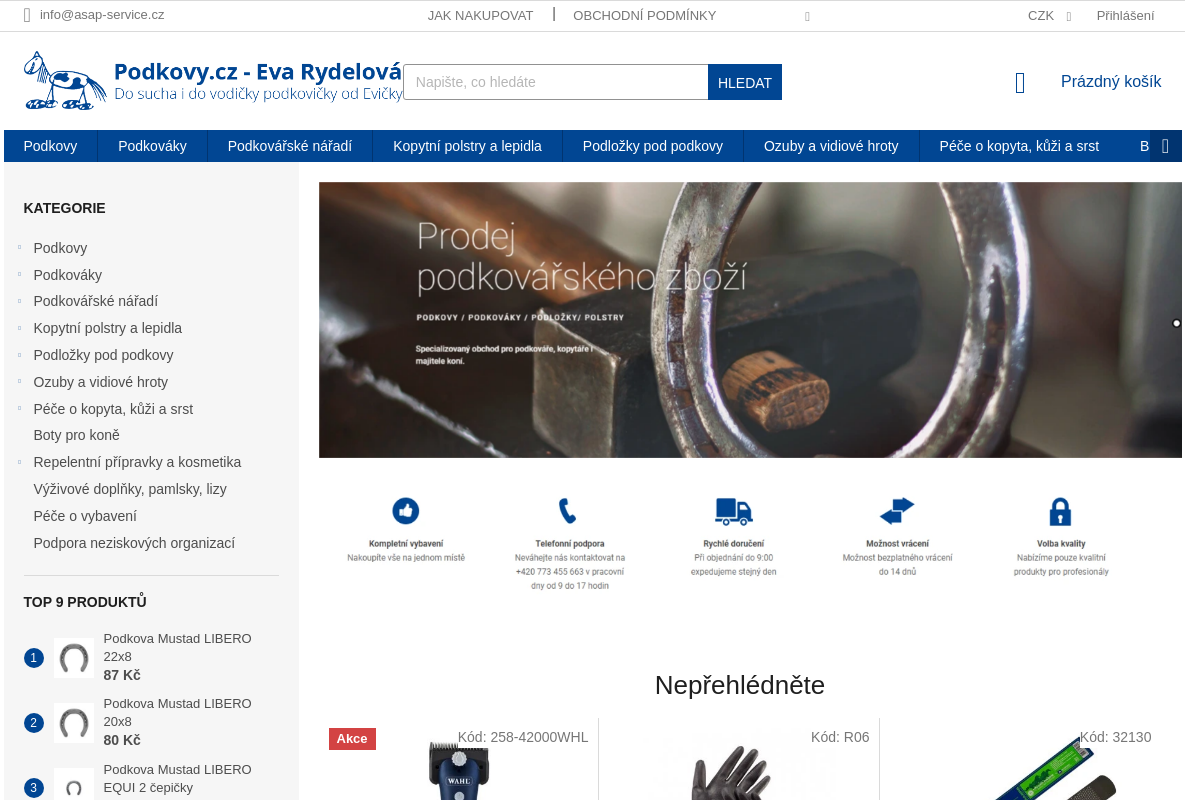The image size is (1200, 800).
Task: Expand Podkováky sidebar category bullet
Action: [19, 275]
